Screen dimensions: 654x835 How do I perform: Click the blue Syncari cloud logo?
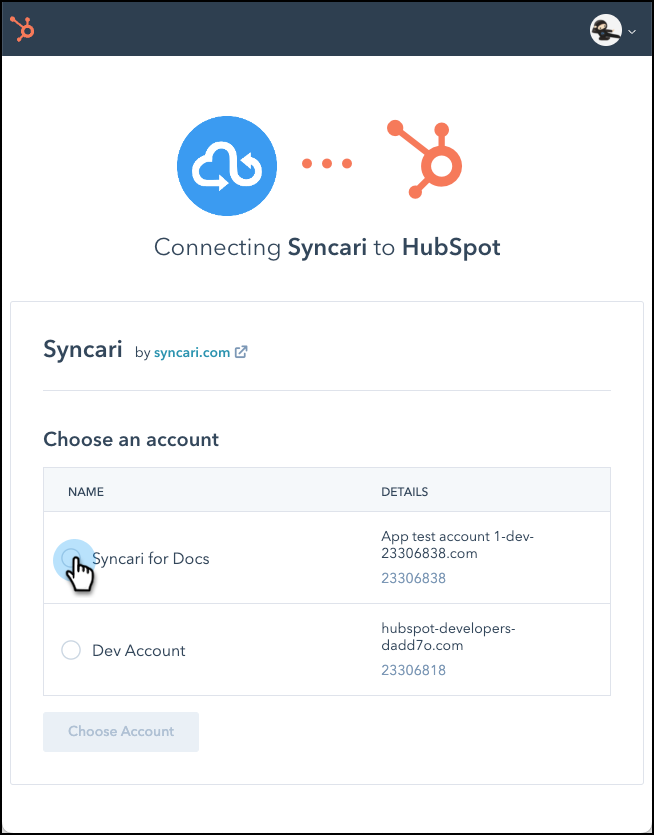pos(227,166)
